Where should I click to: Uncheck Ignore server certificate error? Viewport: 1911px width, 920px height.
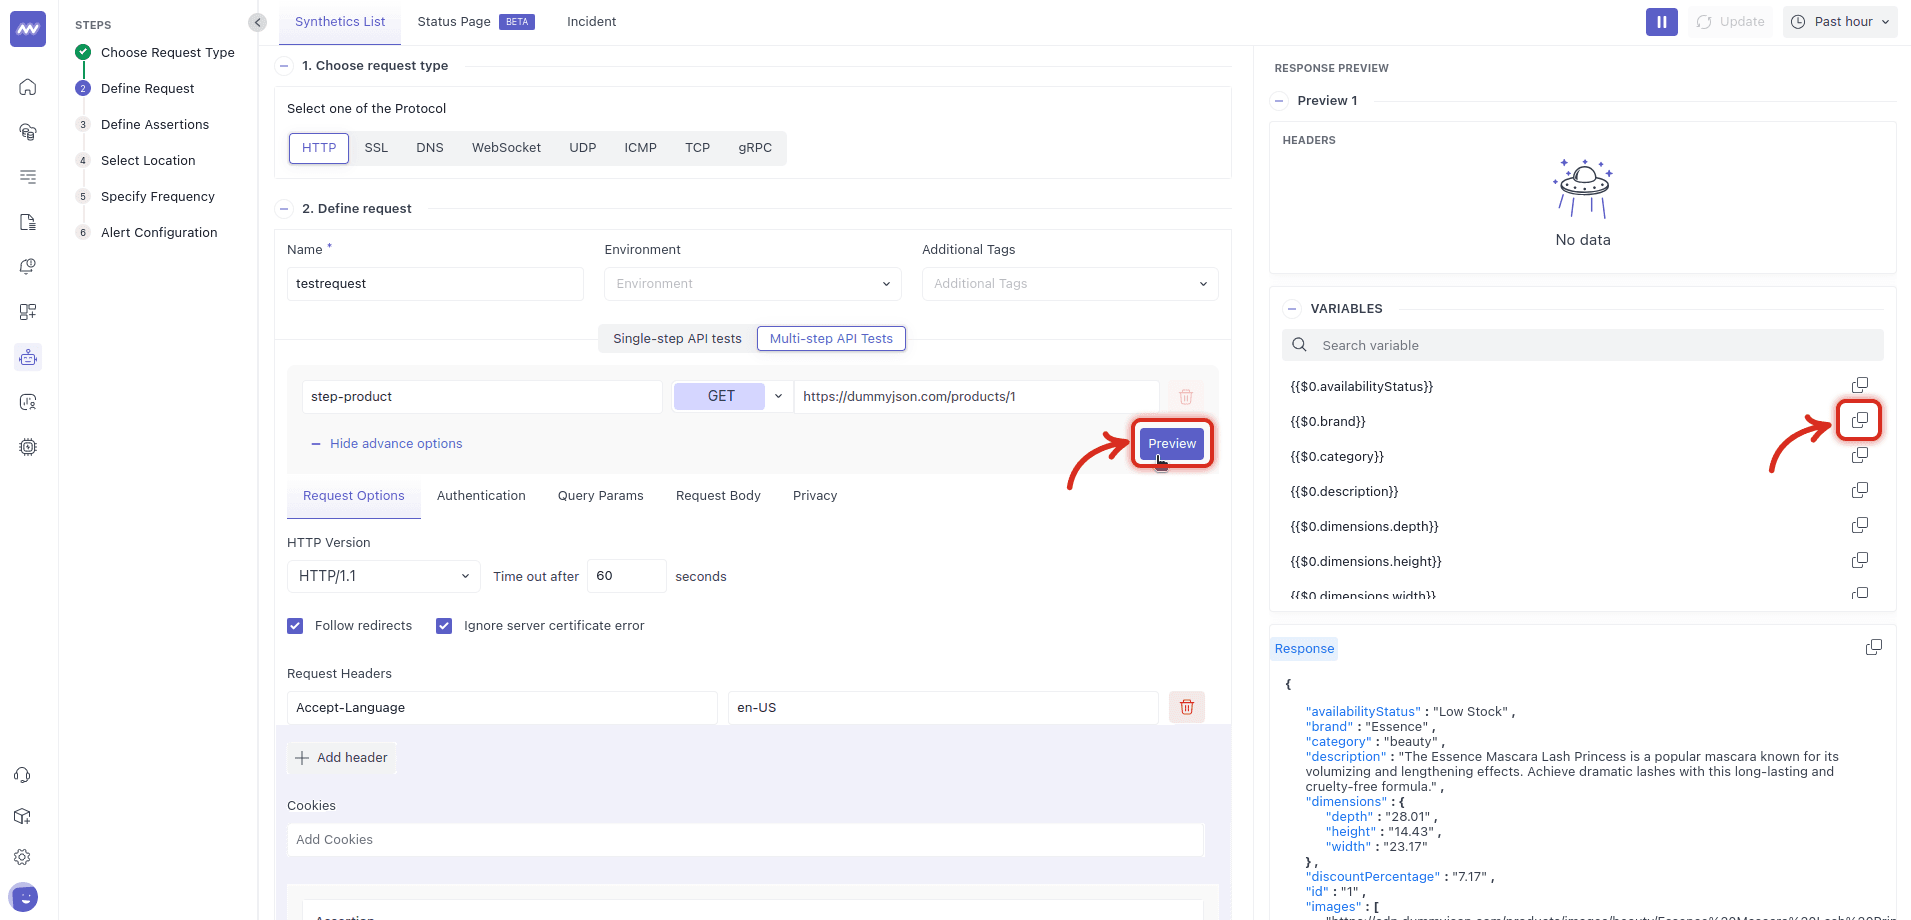(x=444, y=626)
